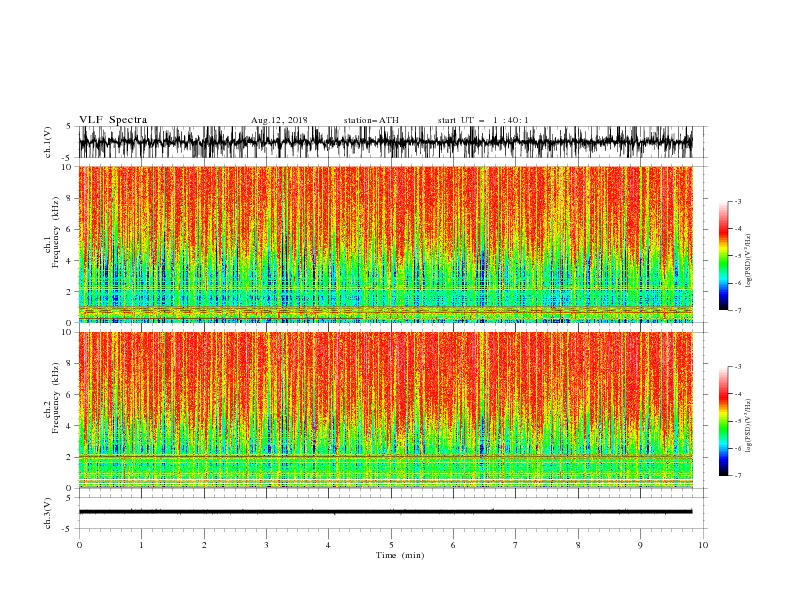Click the "-3" label on upper colorbar
The height and width of the screenshot is (612, 792).
point(738,201)
